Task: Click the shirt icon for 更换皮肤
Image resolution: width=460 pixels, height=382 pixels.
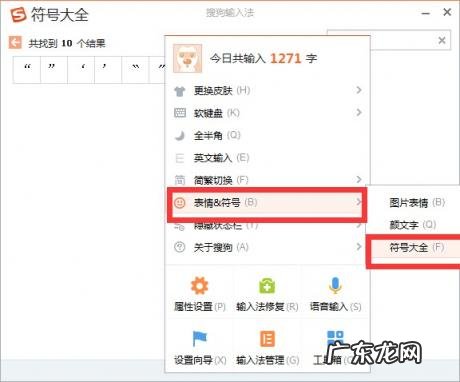Action: [180, 91]
